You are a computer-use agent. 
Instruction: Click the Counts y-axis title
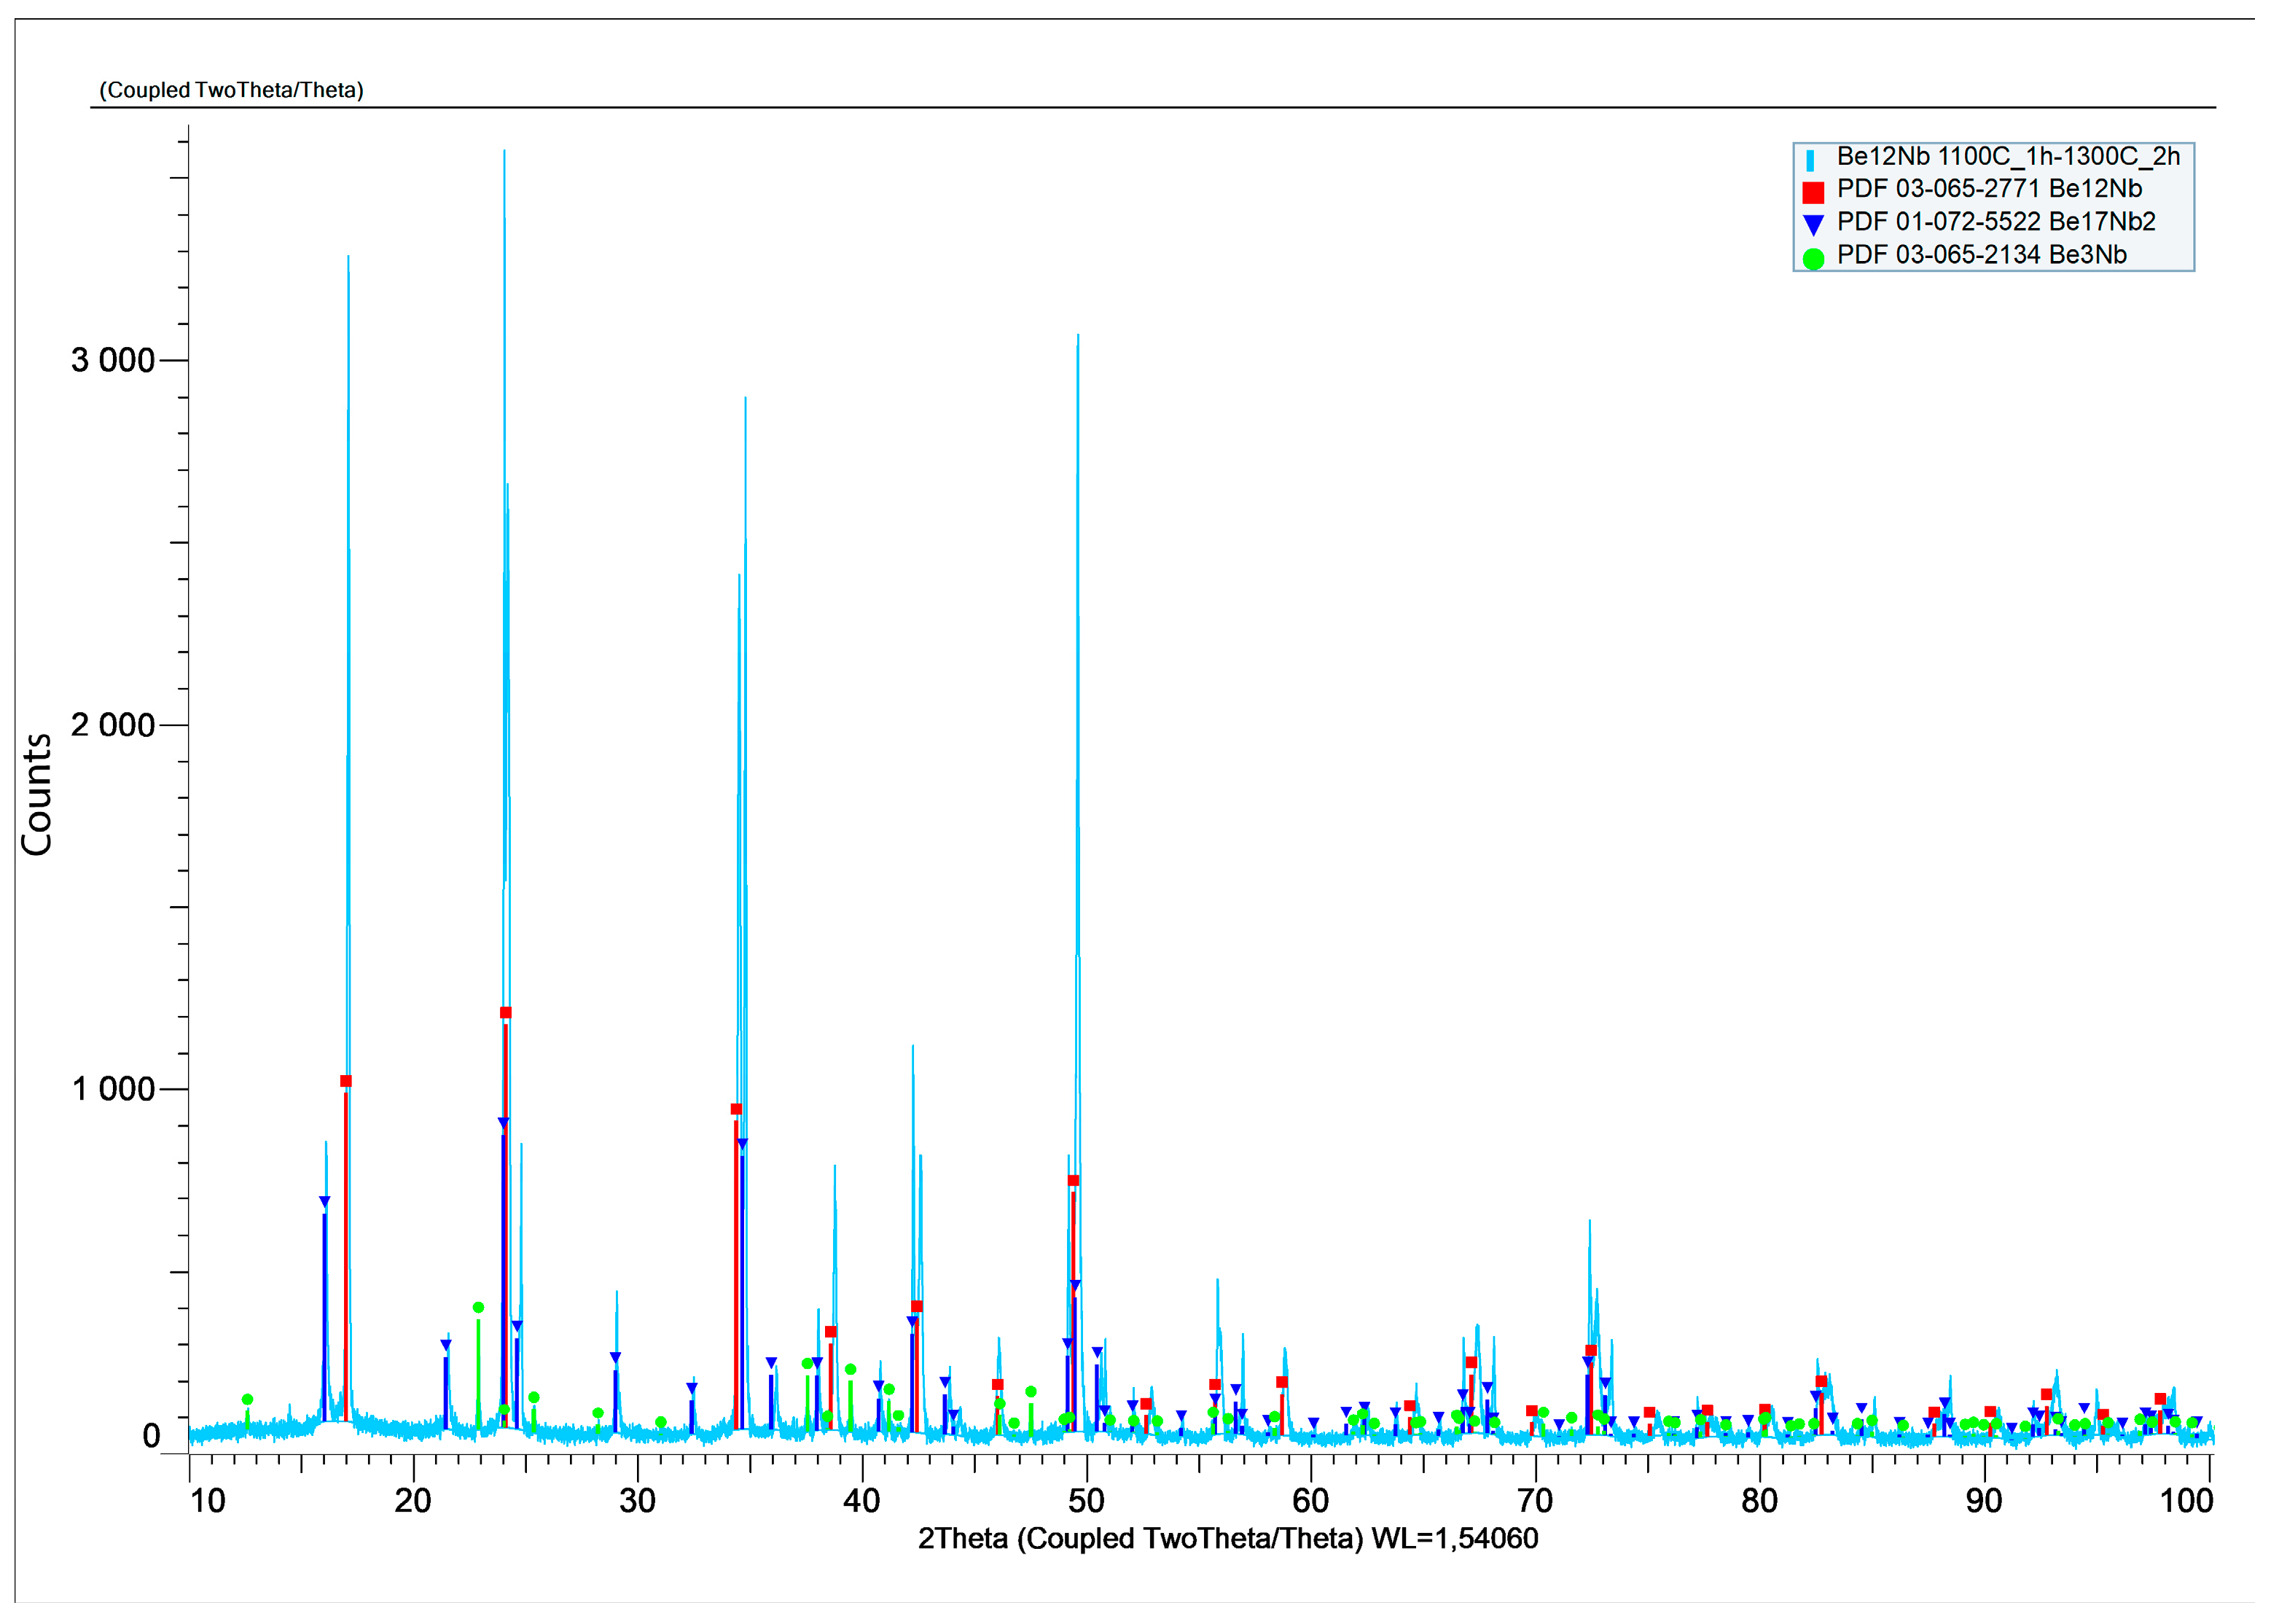[37, 795]
